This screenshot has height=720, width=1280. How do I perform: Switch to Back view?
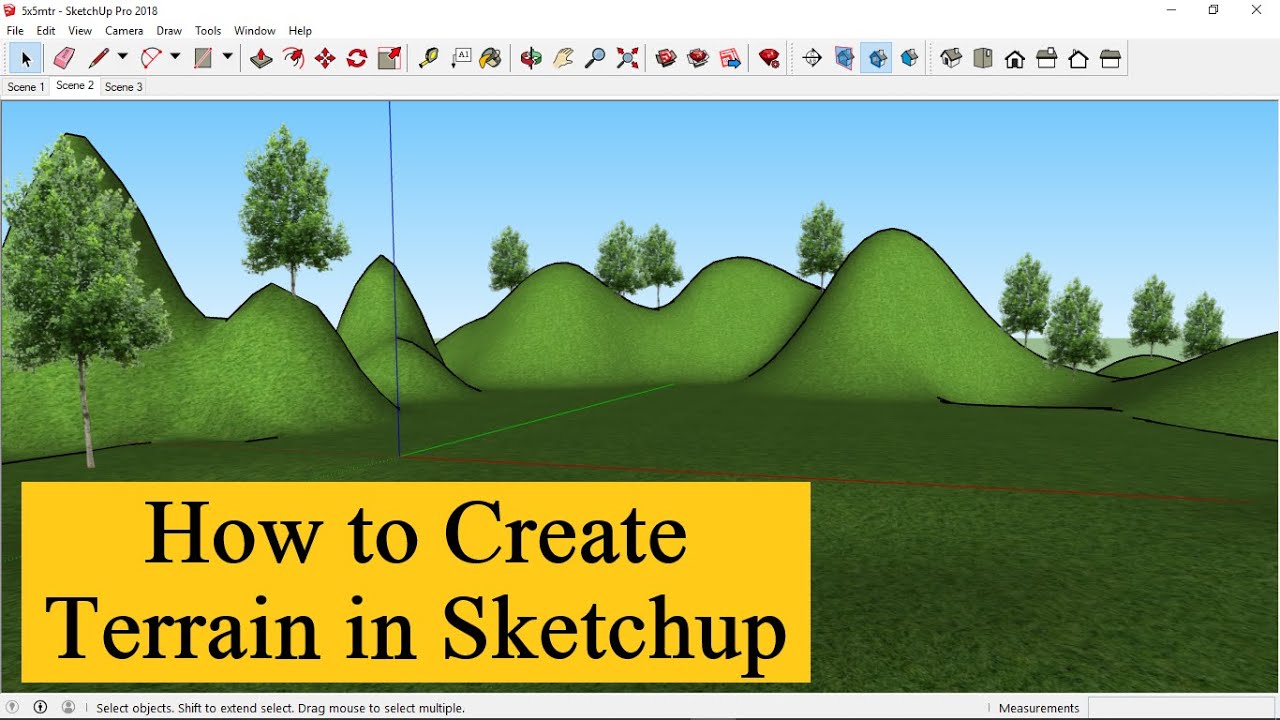point(1078,59)
